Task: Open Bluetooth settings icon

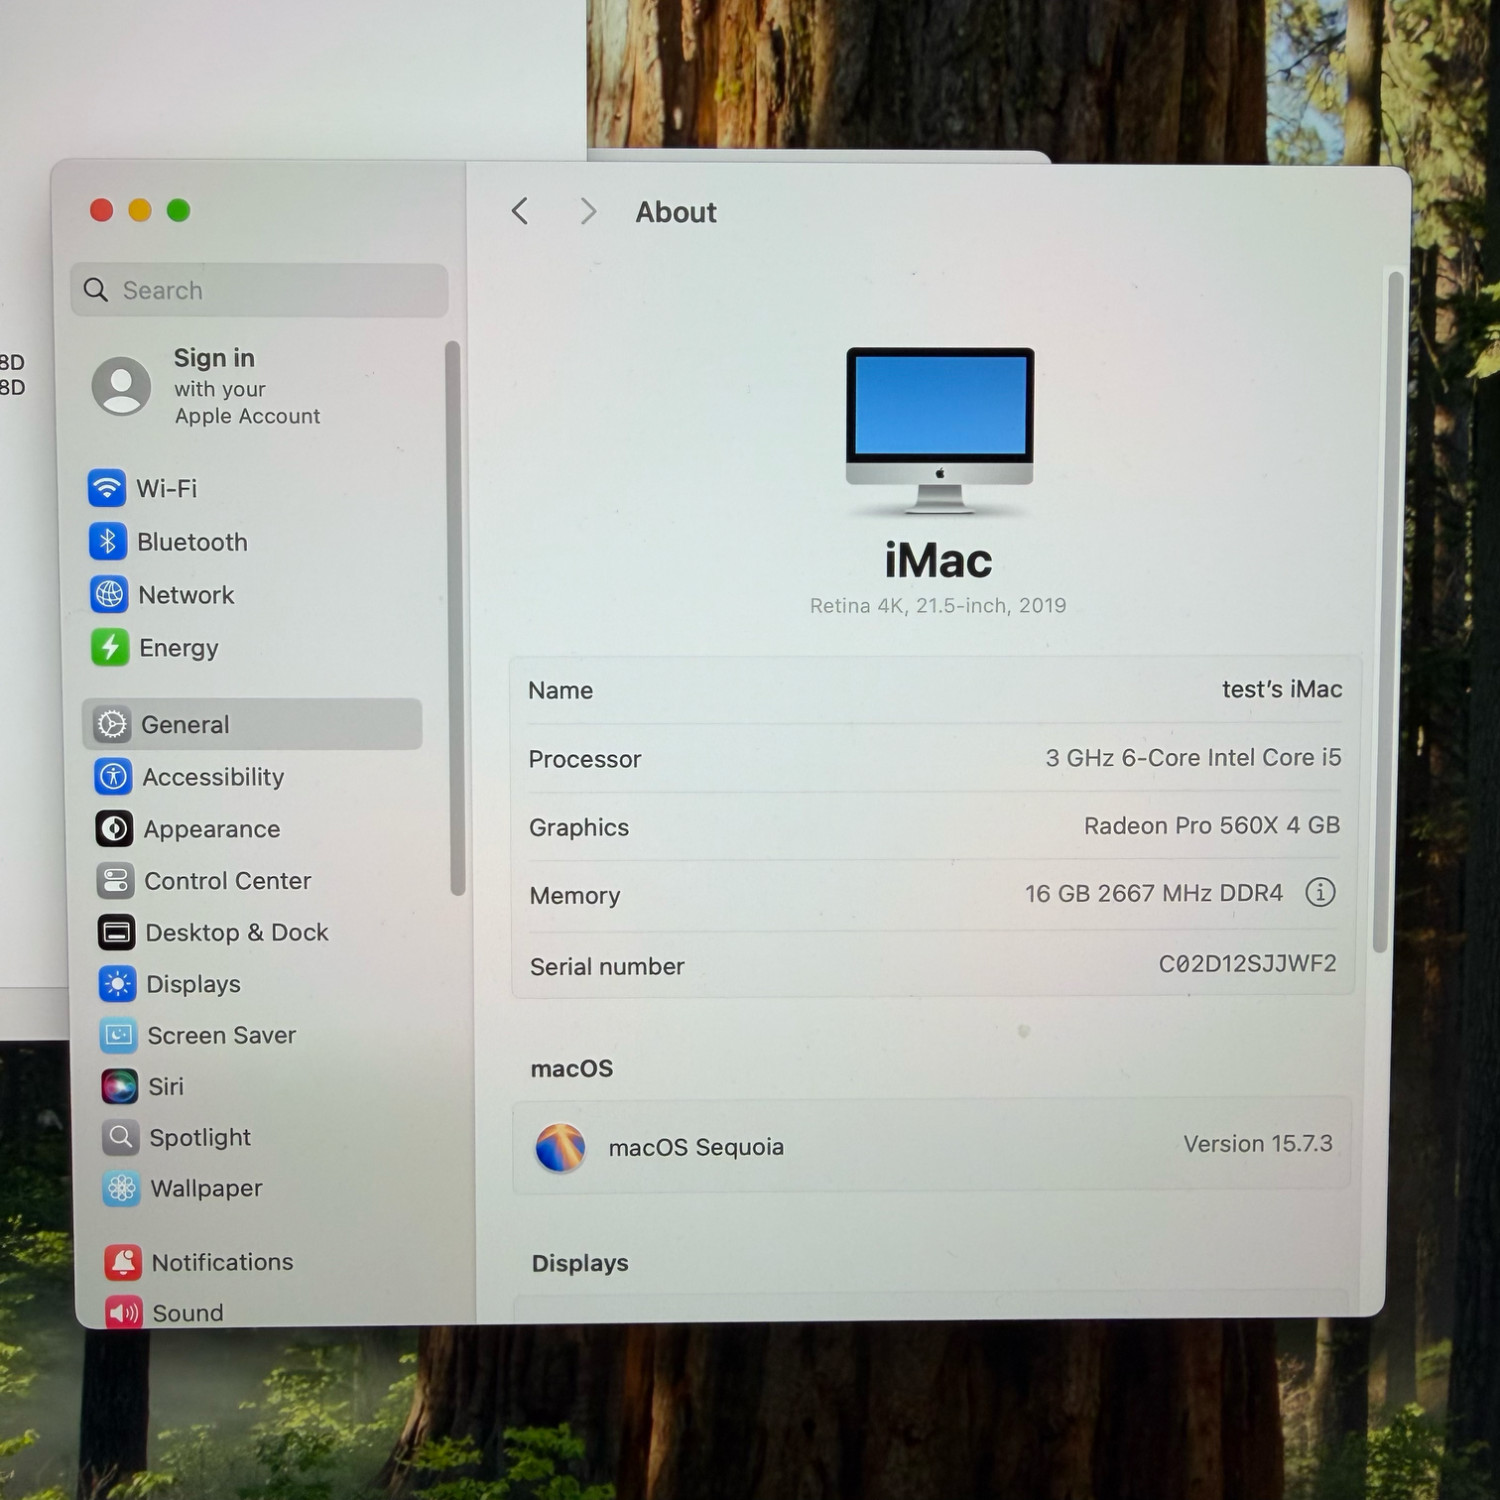Action: 108,541
